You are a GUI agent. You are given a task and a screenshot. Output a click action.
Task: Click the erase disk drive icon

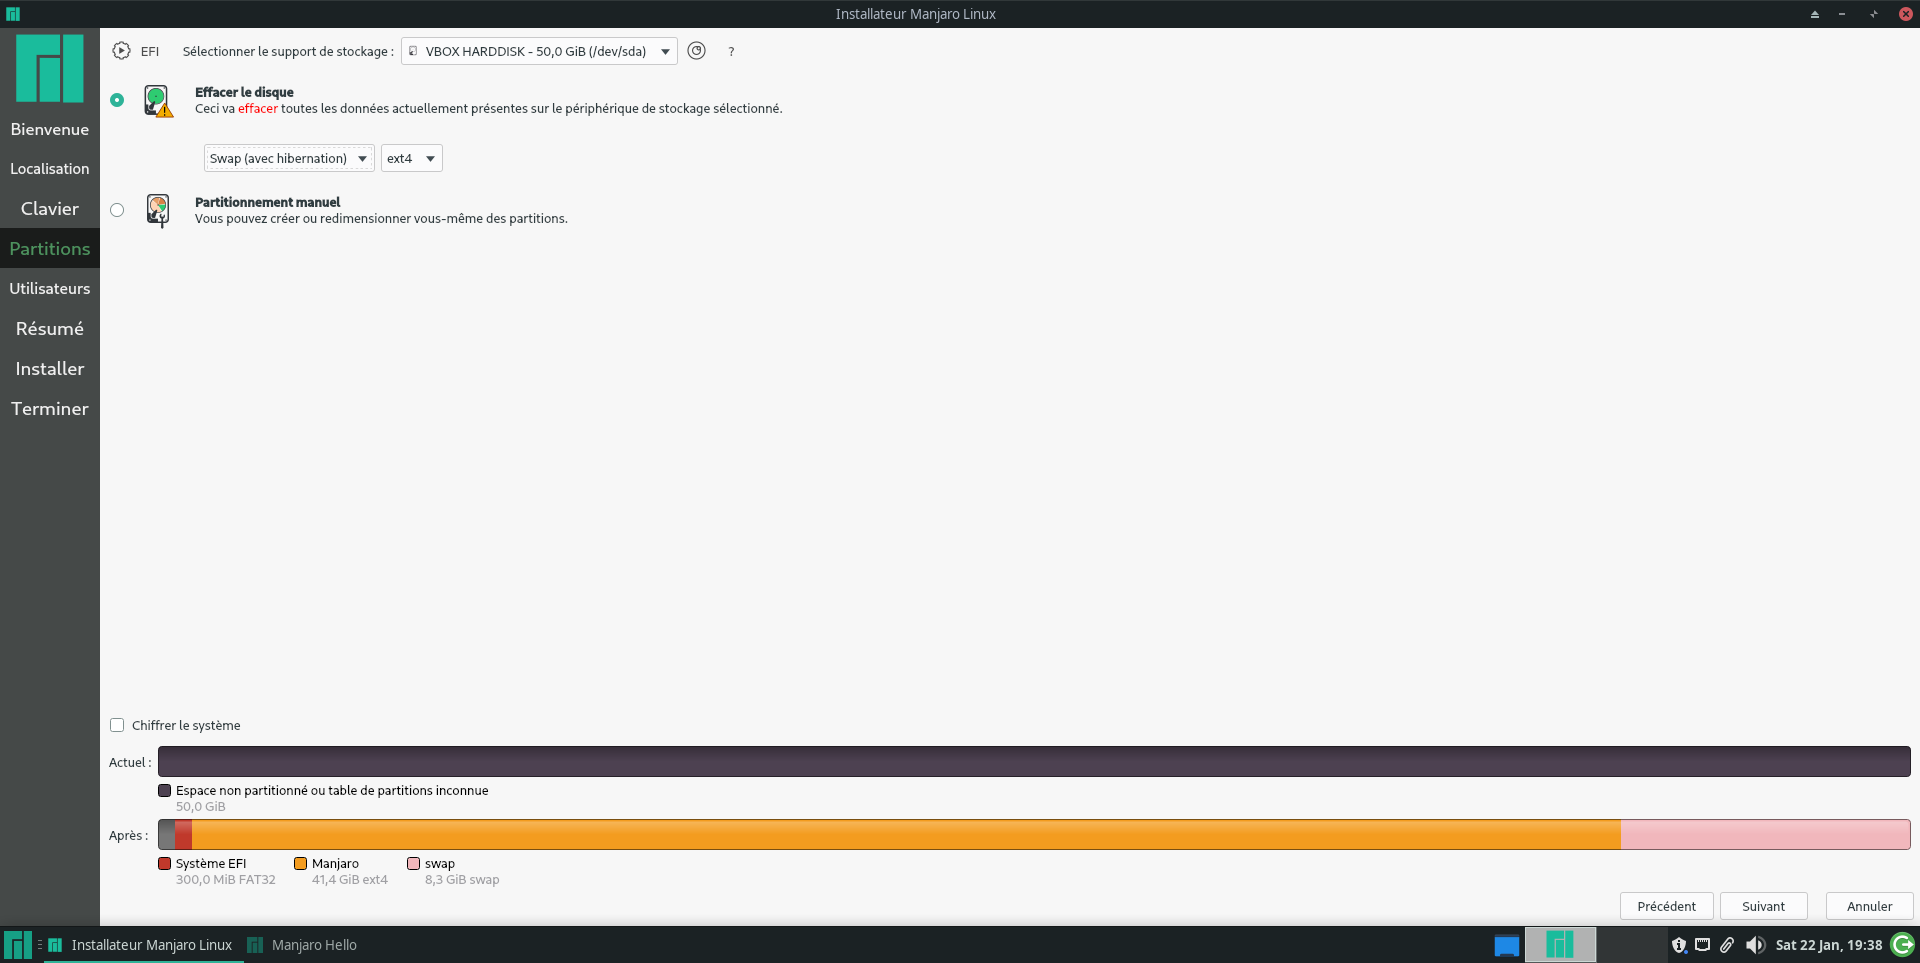coord(159,101)
